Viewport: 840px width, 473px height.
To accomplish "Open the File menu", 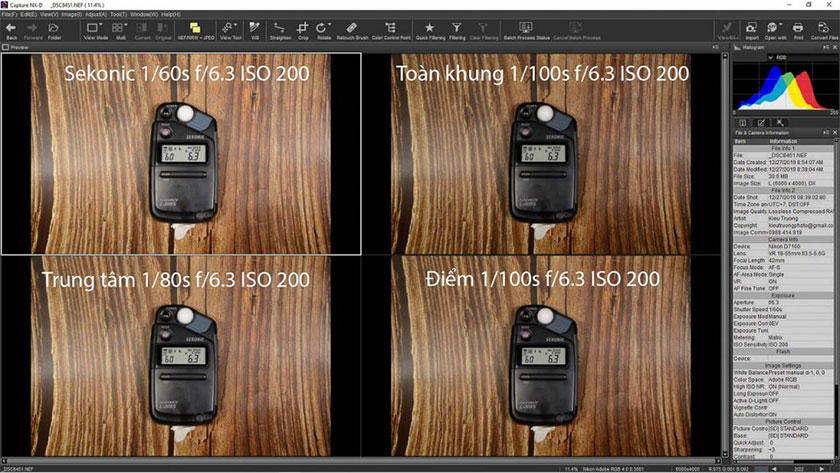I will (x=9, y=14).
